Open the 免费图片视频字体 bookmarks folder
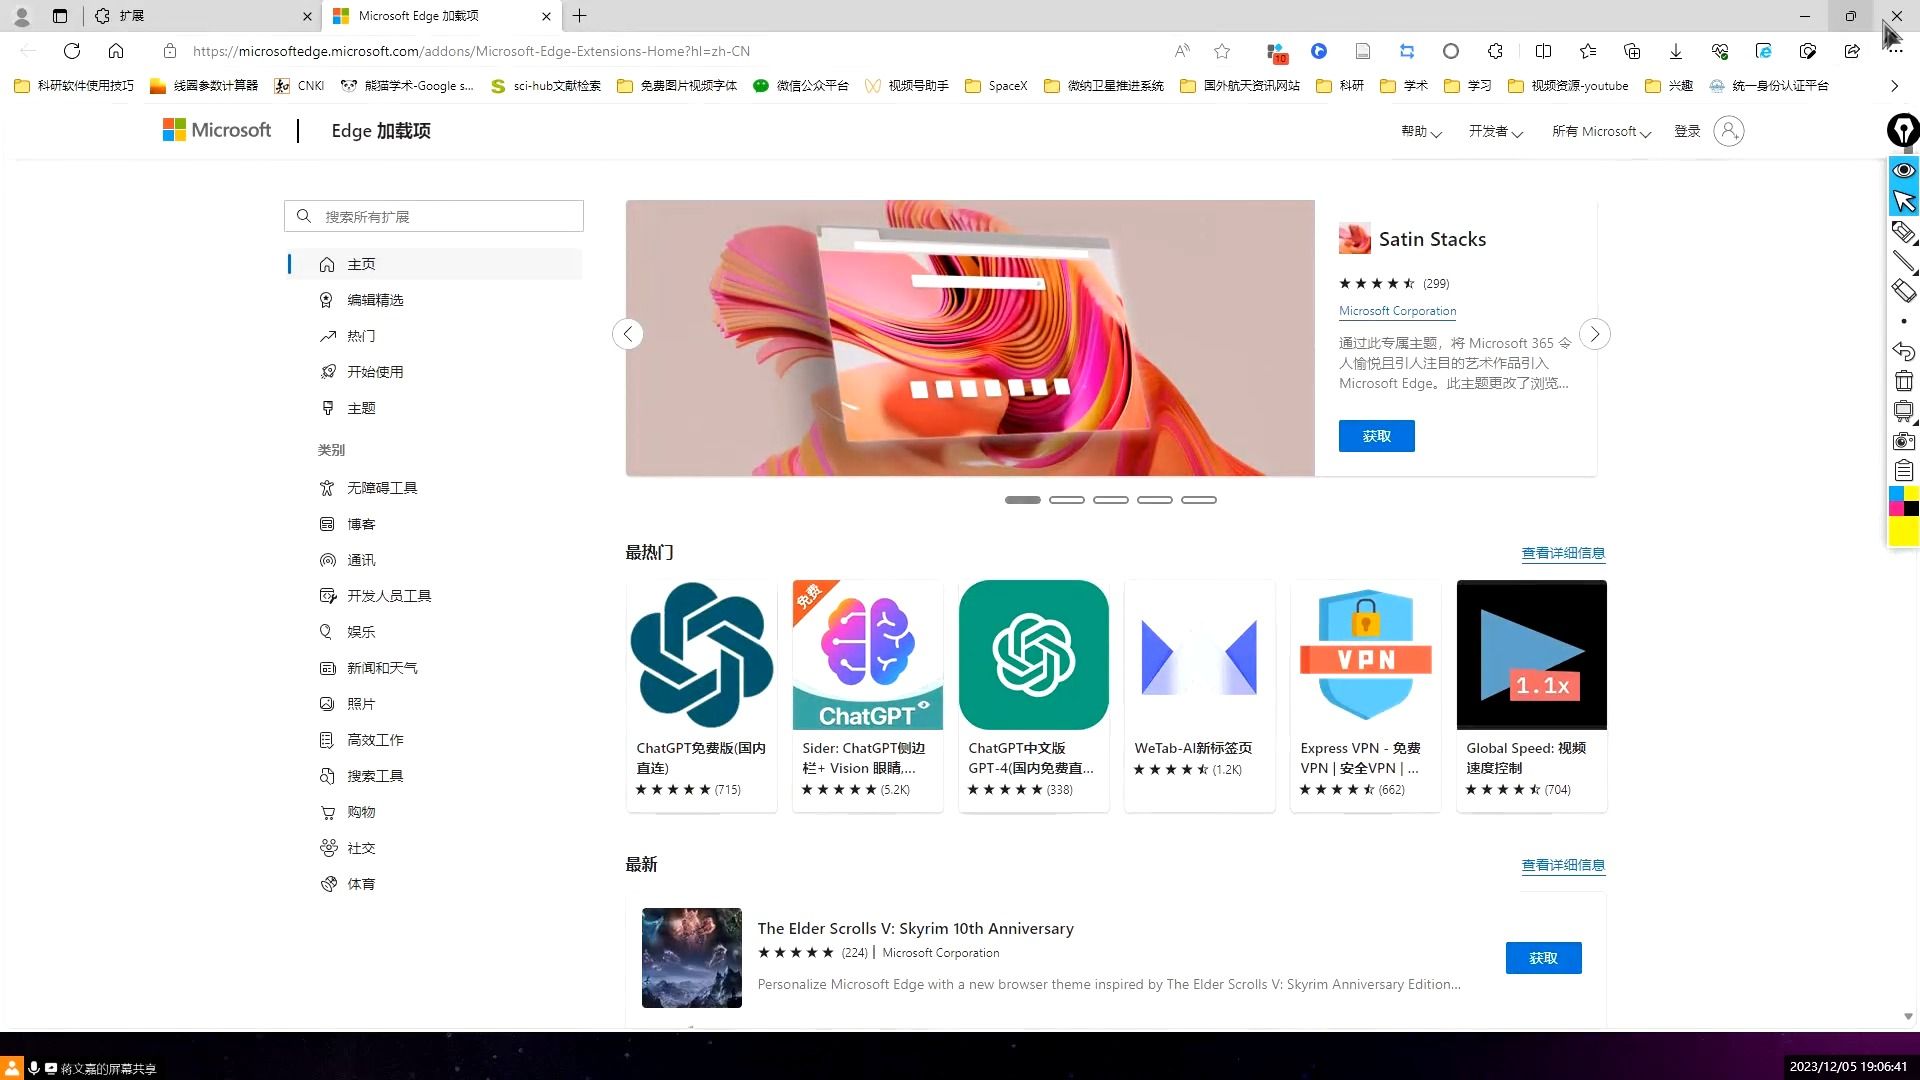The image size is (1920, 1080). tap(677, 86)
